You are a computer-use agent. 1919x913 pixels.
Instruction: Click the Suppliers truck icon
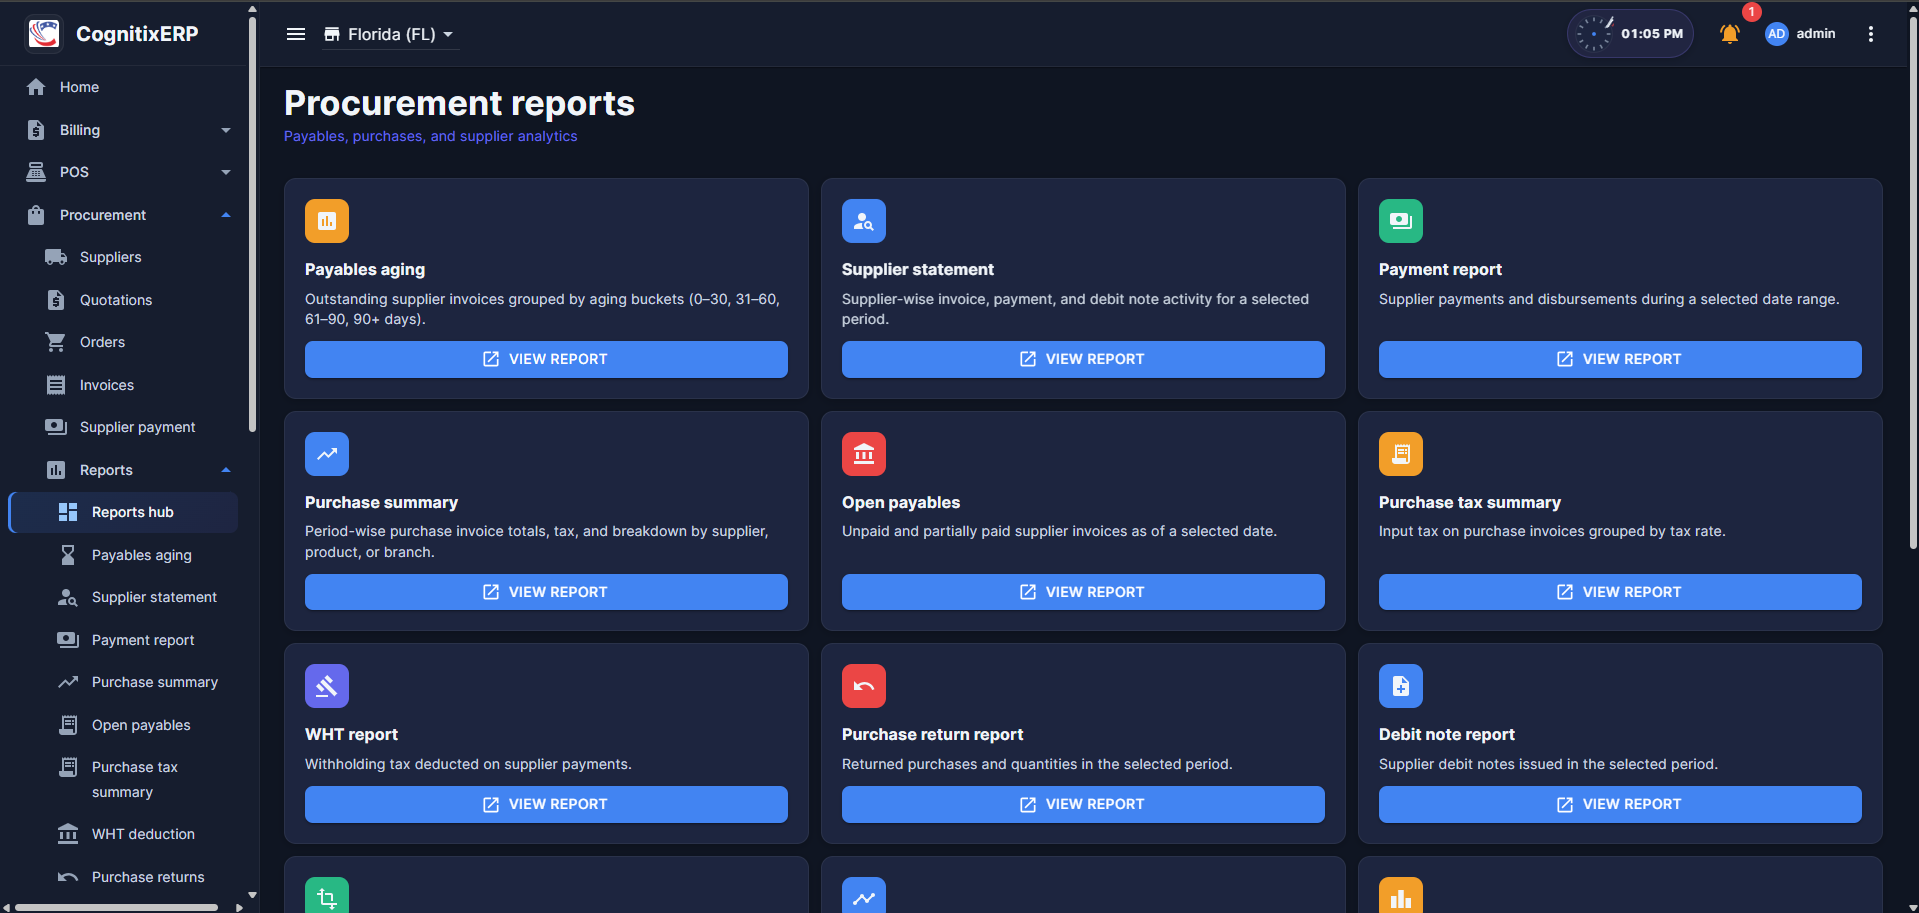56,257
